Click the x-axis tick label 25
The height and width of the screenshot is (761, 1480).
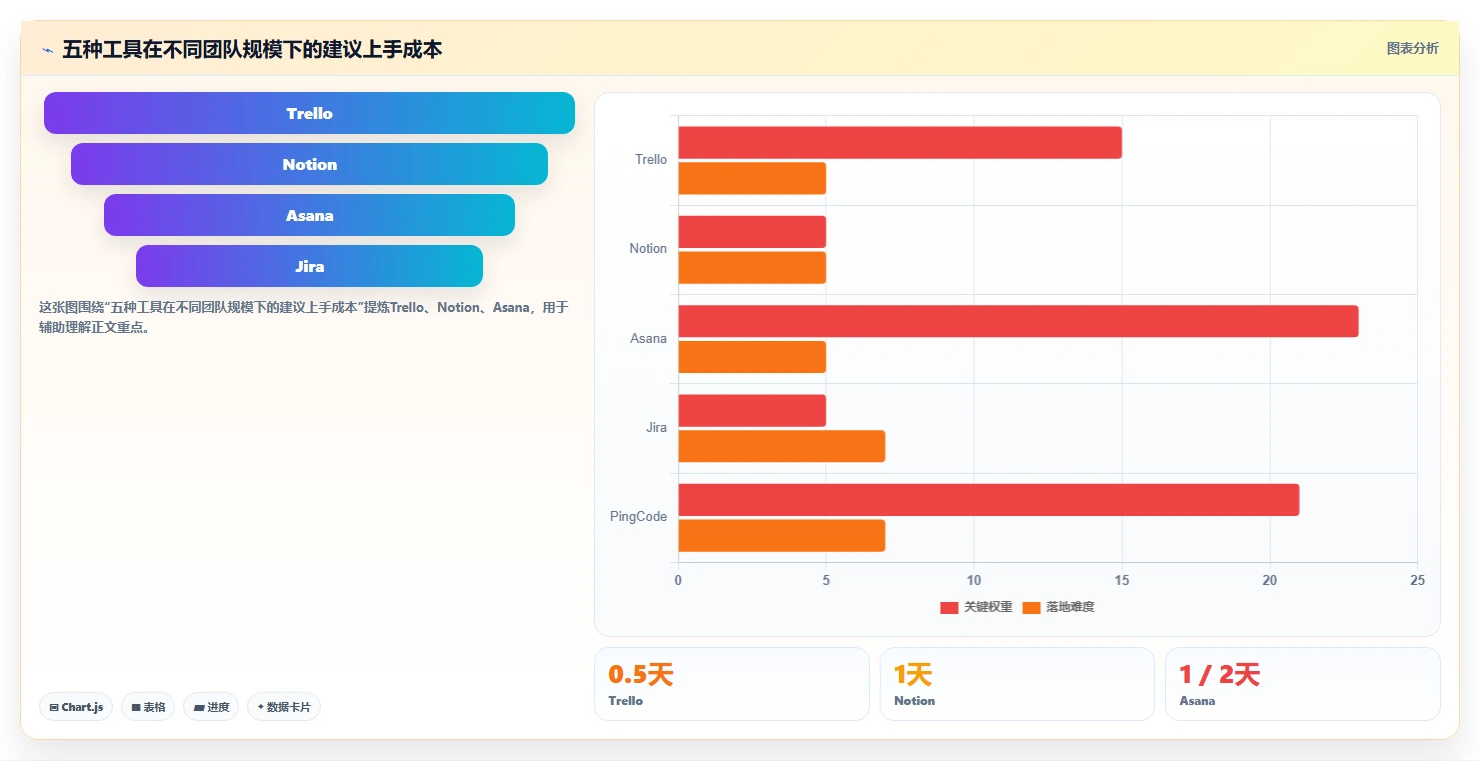click(1417, 581)
